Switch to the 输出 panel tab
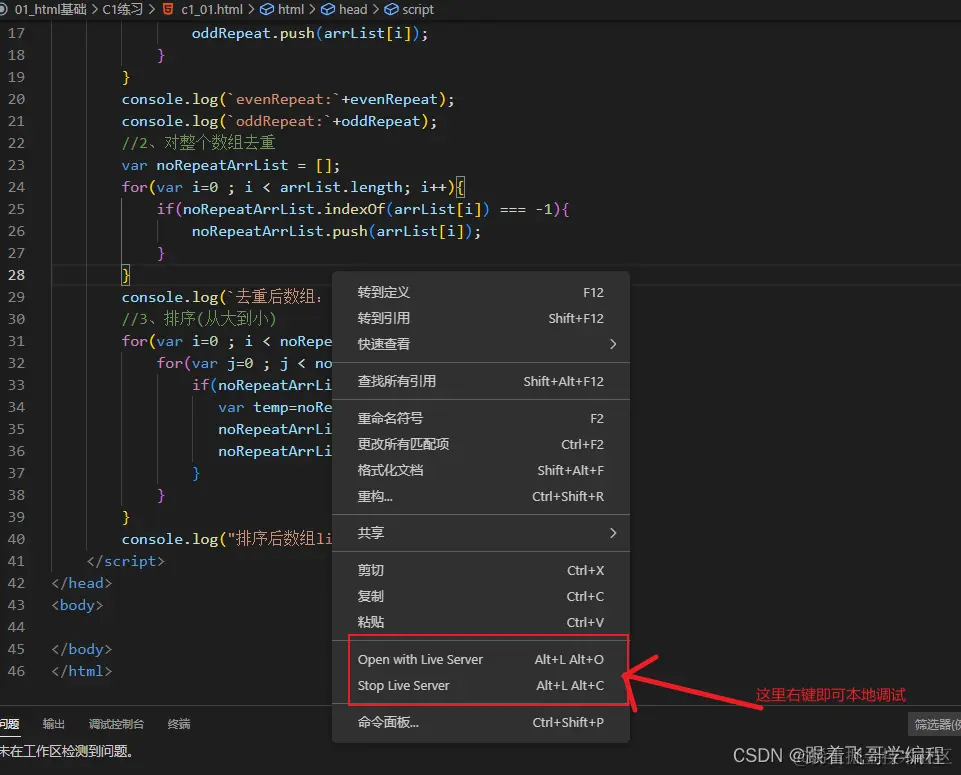Viewport: 961px width, 775px height. [x=53, y=724]
